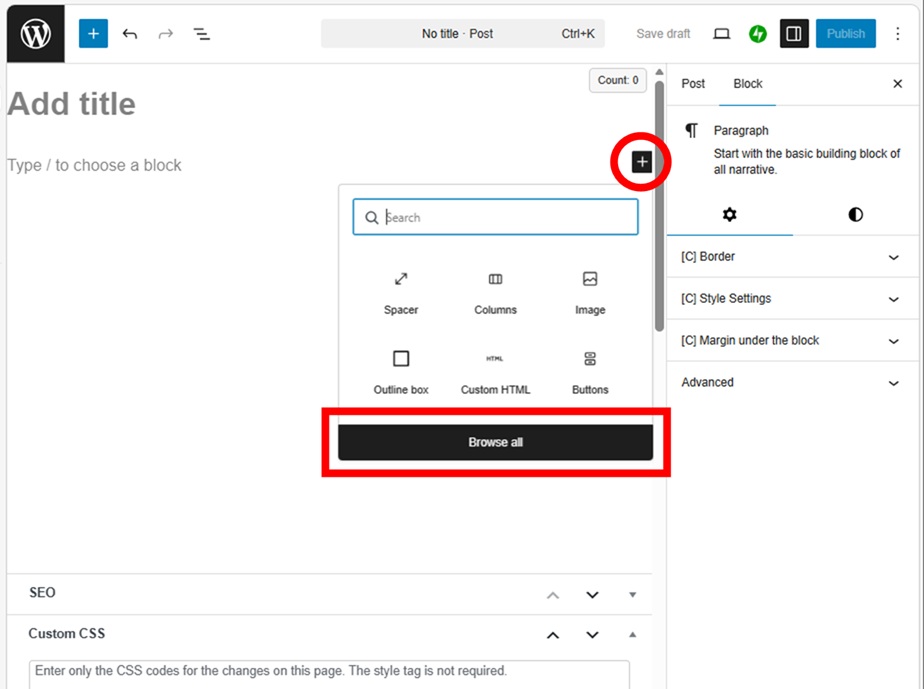Click the green Jetpack lightning icon
The width and height of the screenshot is (924, 689).
click(758, 34)
